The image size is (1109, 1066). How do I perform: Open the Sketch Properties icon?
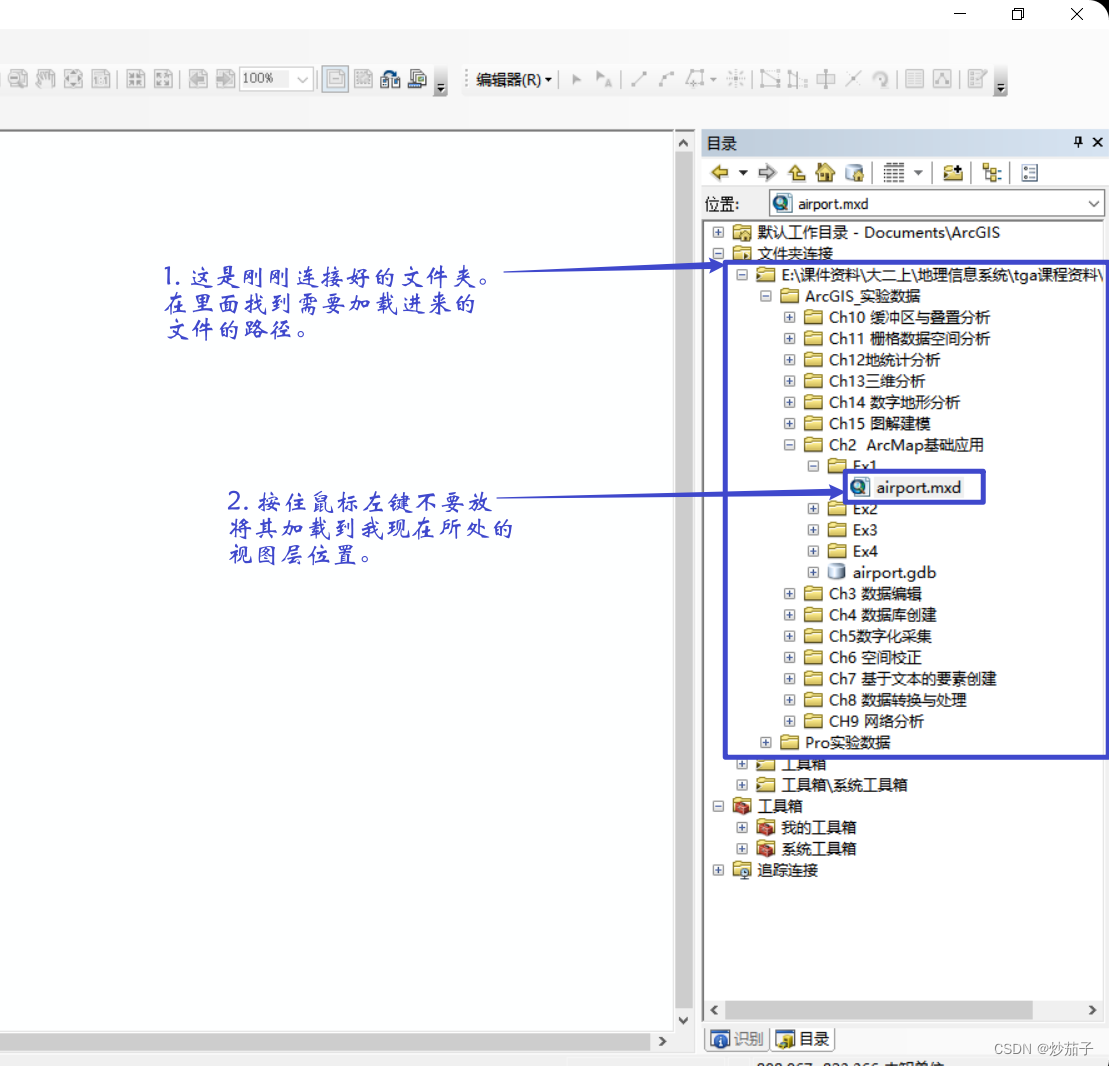tap(942, 79)
